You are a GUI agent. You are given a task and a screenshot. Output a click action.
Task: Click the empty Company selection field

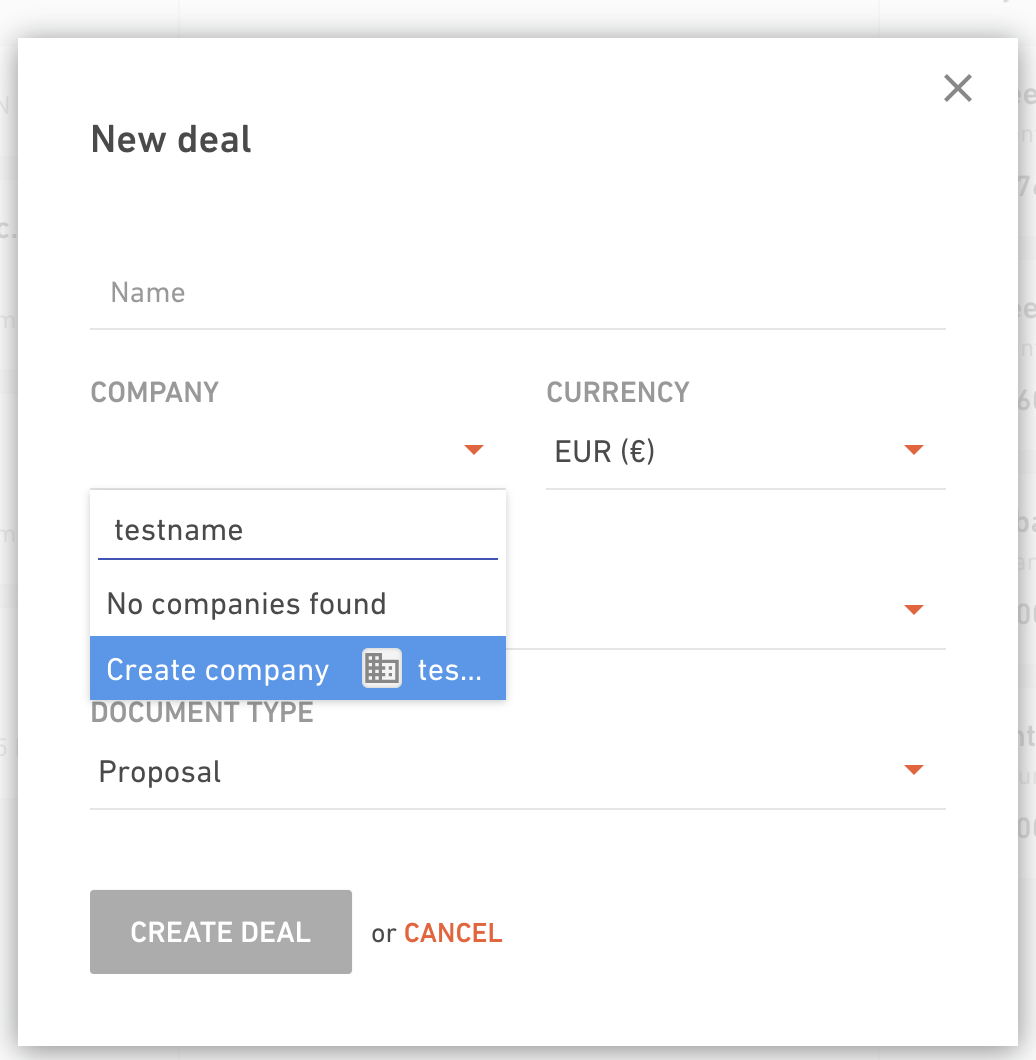(x=298, y=451)
